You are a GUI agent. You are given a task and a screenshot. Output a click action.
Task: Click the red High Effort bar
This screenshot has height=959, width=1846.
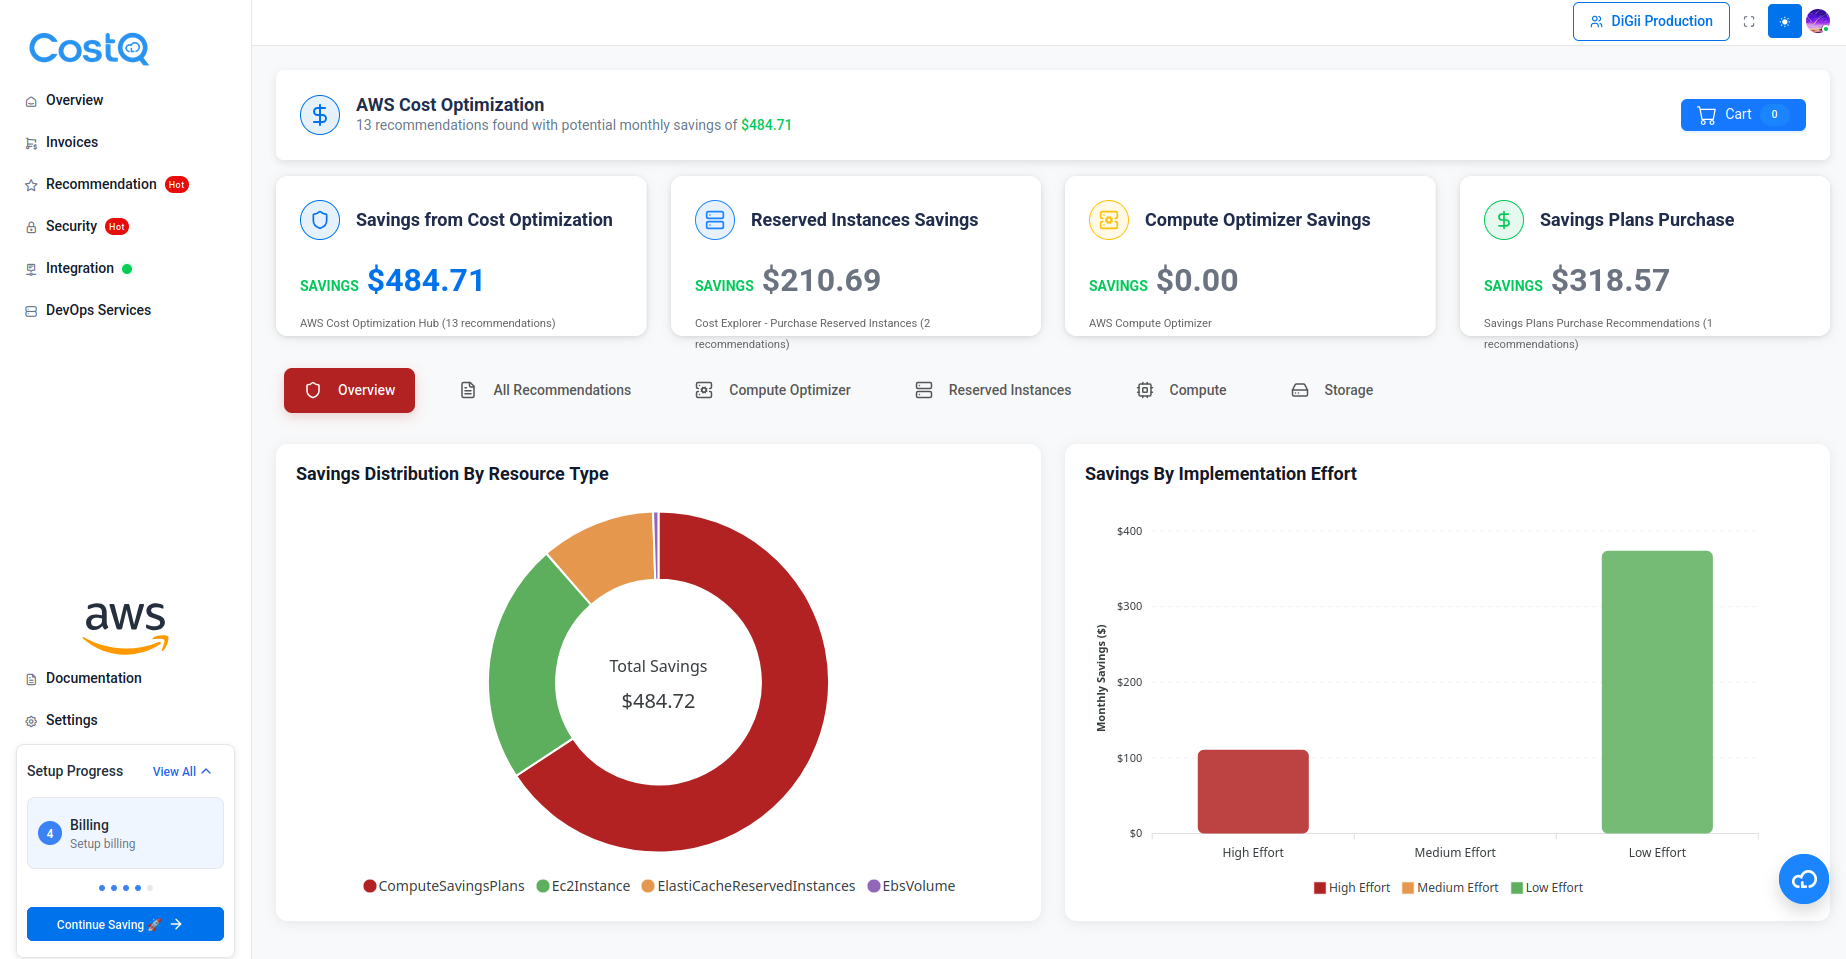[1253, 791]
